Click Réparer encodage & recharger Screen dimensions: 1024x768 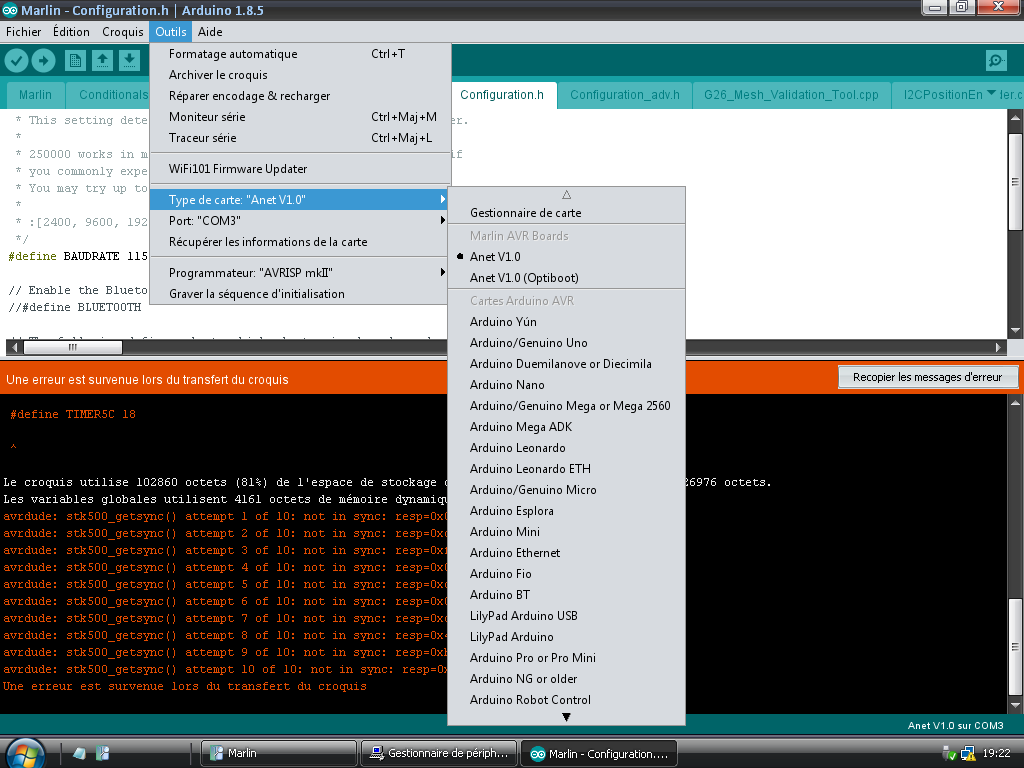(x=300, y=96)
